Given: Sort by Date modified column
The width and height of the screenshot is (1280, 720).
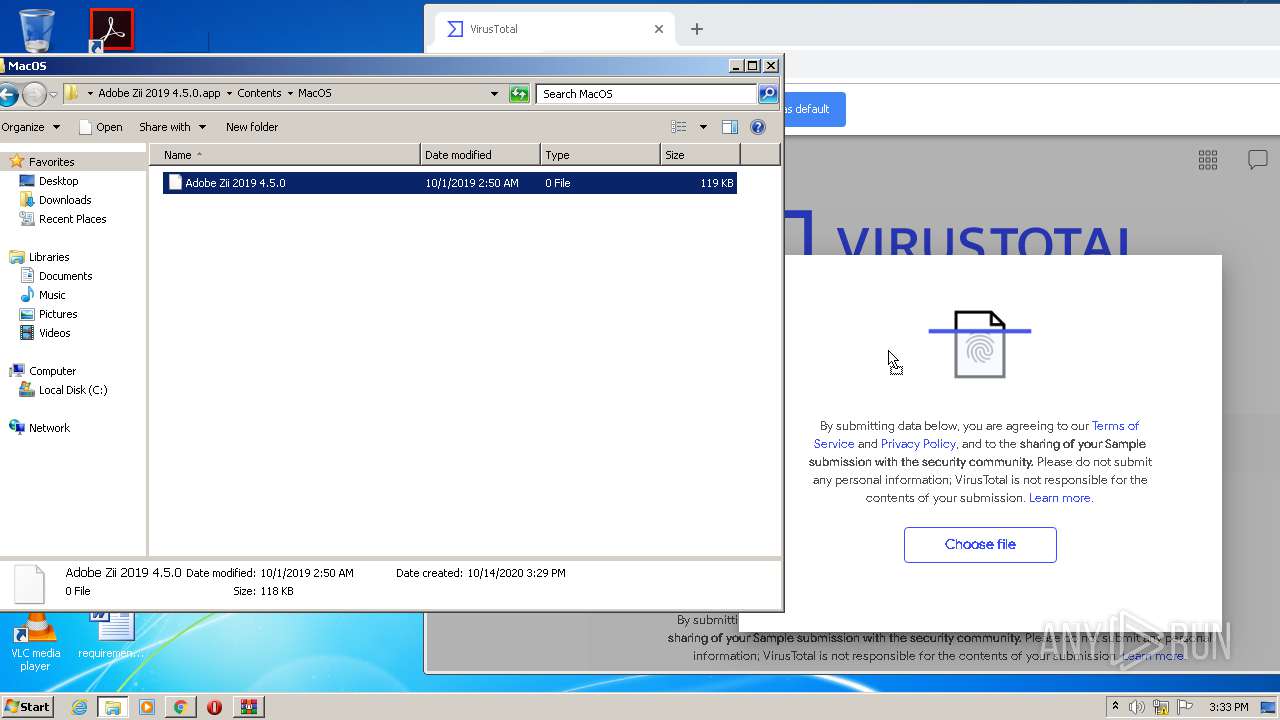Looking at the screenshot, I should click(x=481, y=155).
